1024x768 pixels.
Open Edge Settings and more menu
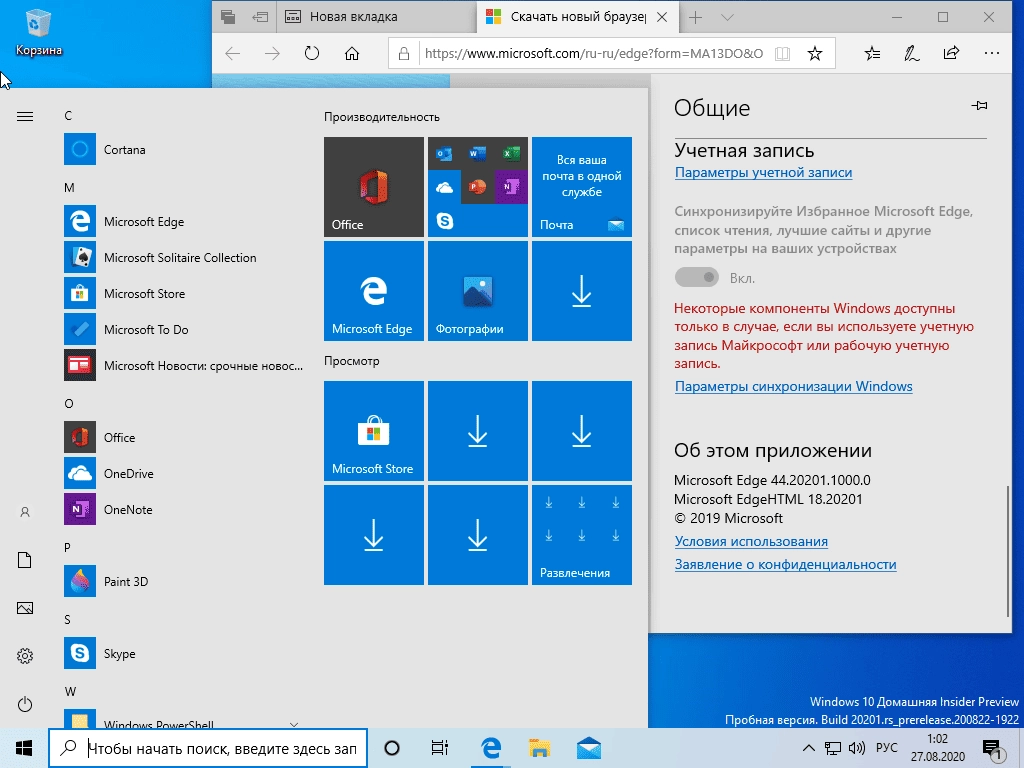991,54
